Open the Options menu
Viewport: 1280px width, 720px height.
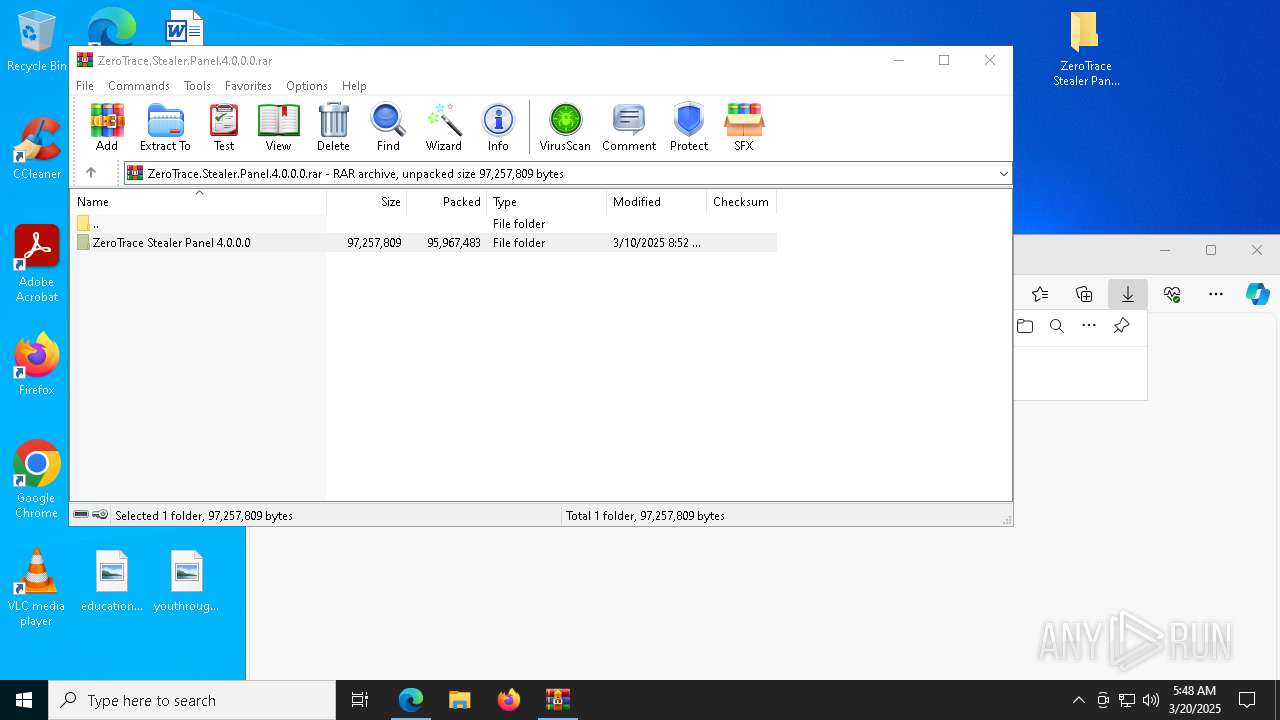click(307, 86)
